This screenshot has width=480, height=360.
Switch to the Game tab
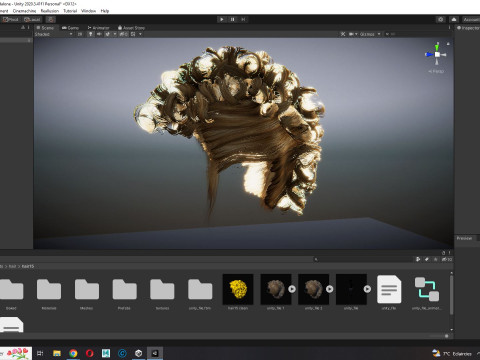70,28
